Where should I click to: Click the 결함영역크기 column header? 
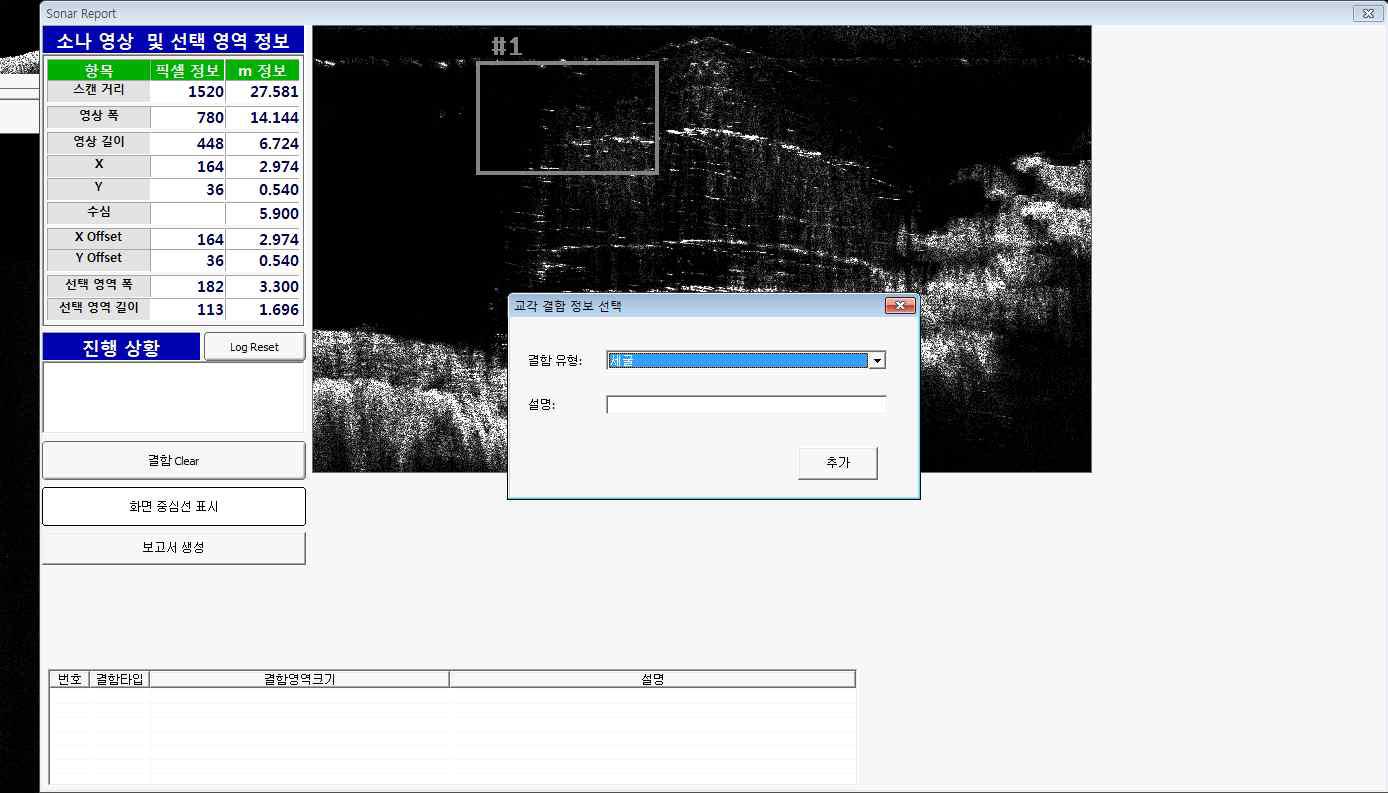tap(299, 679)
